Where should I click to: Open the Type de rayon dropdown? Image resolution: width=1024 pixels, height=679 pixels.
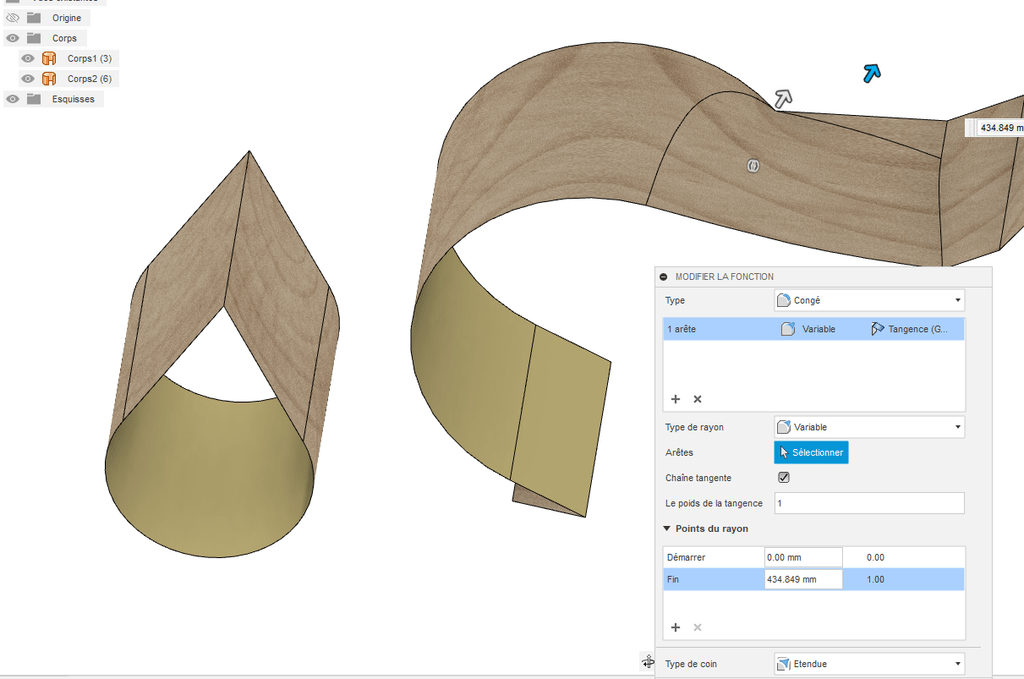pyautogui.click(x=869, y=427)
